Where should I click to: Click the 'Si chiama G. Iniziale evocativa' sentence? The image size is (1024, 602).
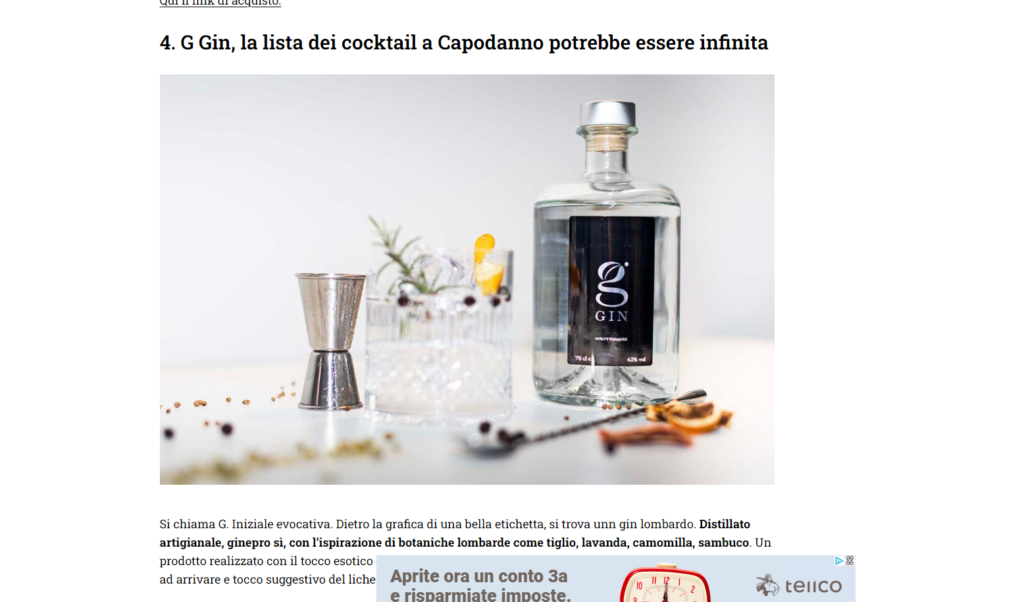(246, 524)
